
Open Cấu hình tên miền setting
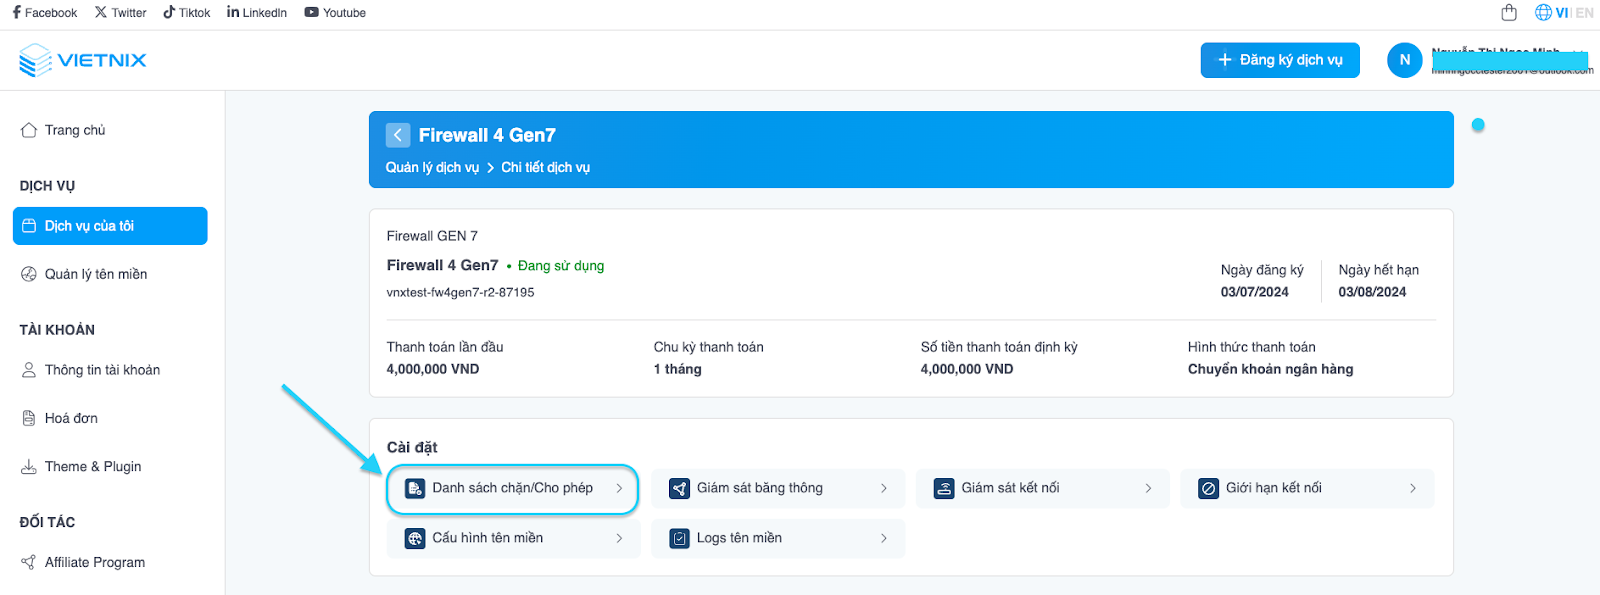click(514, 538)
